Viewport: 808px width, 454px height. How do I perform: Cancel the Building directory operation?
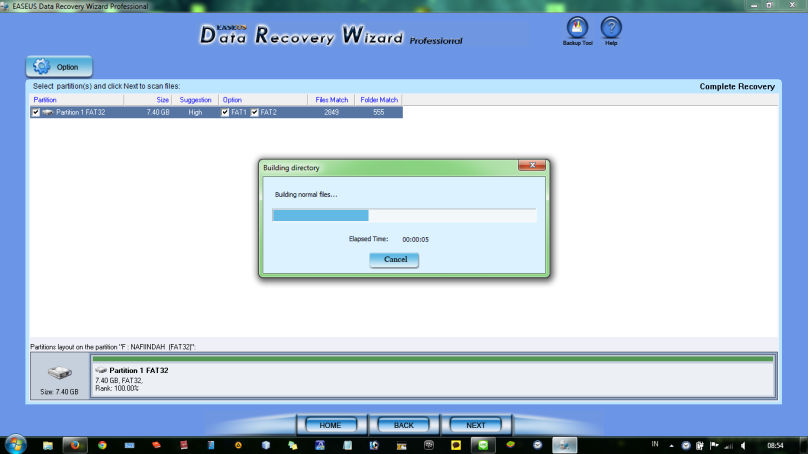(394, 260)
